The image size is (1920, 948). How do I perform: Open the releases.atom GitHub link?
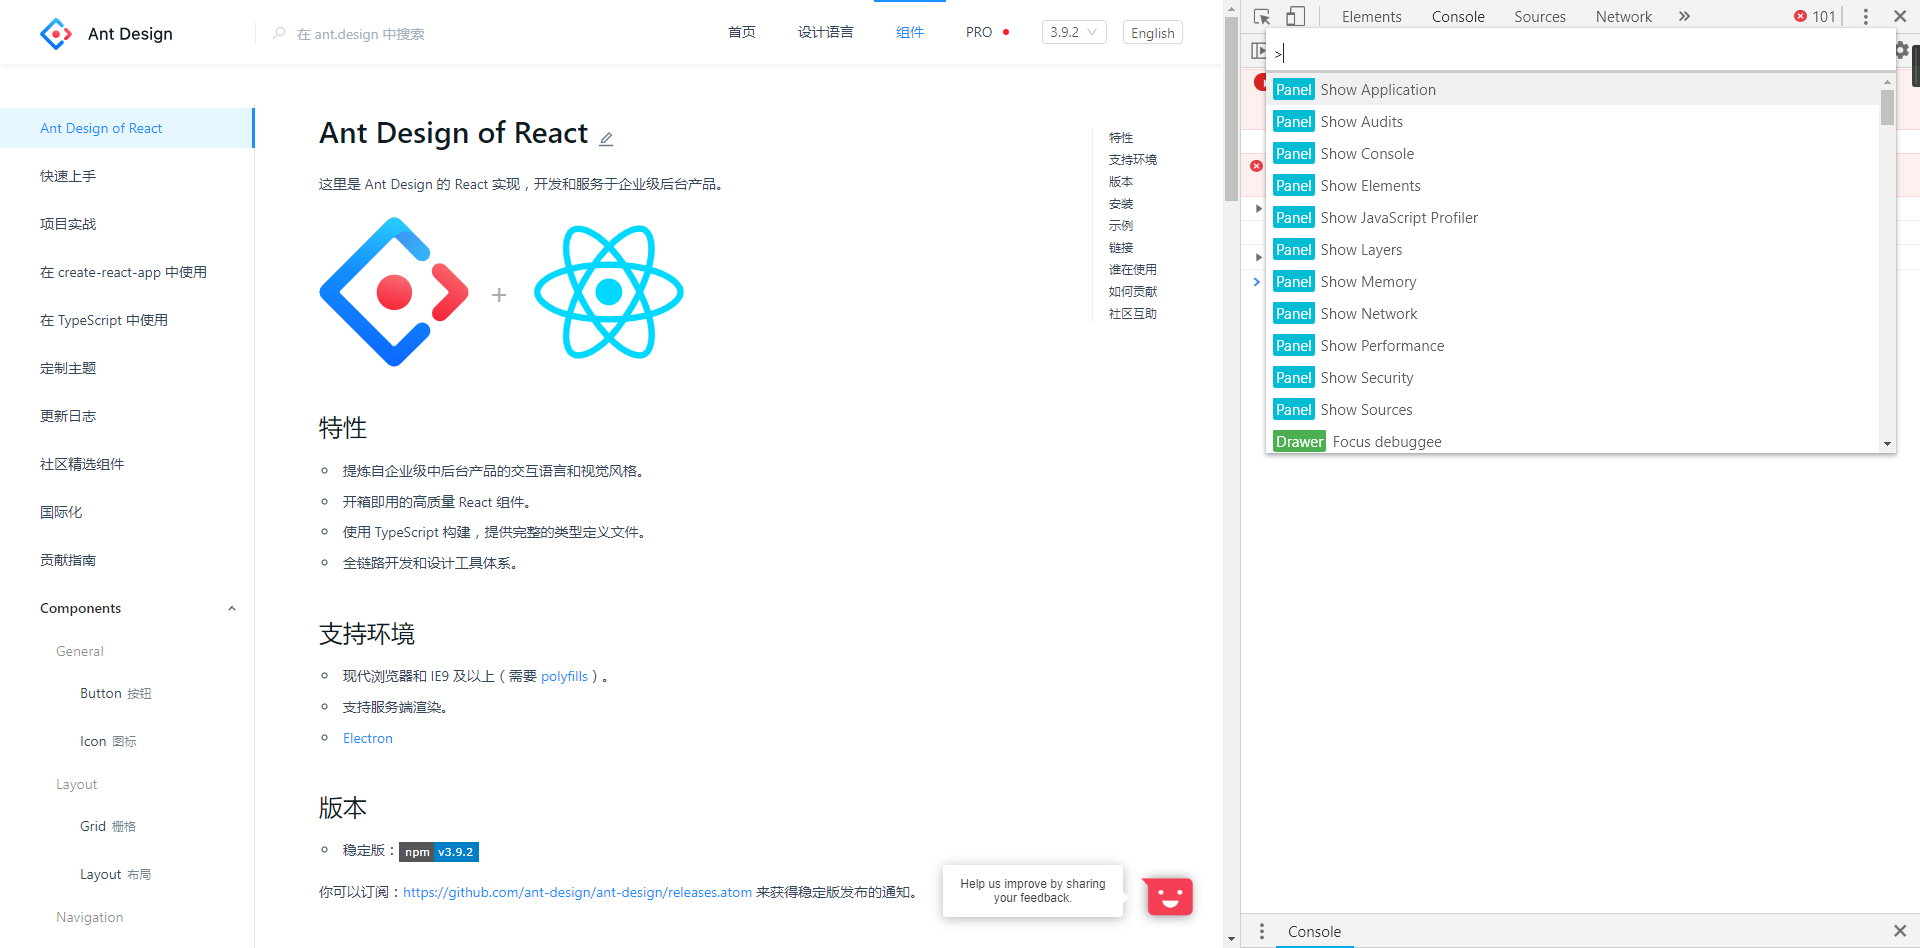(x=577, y=892)
